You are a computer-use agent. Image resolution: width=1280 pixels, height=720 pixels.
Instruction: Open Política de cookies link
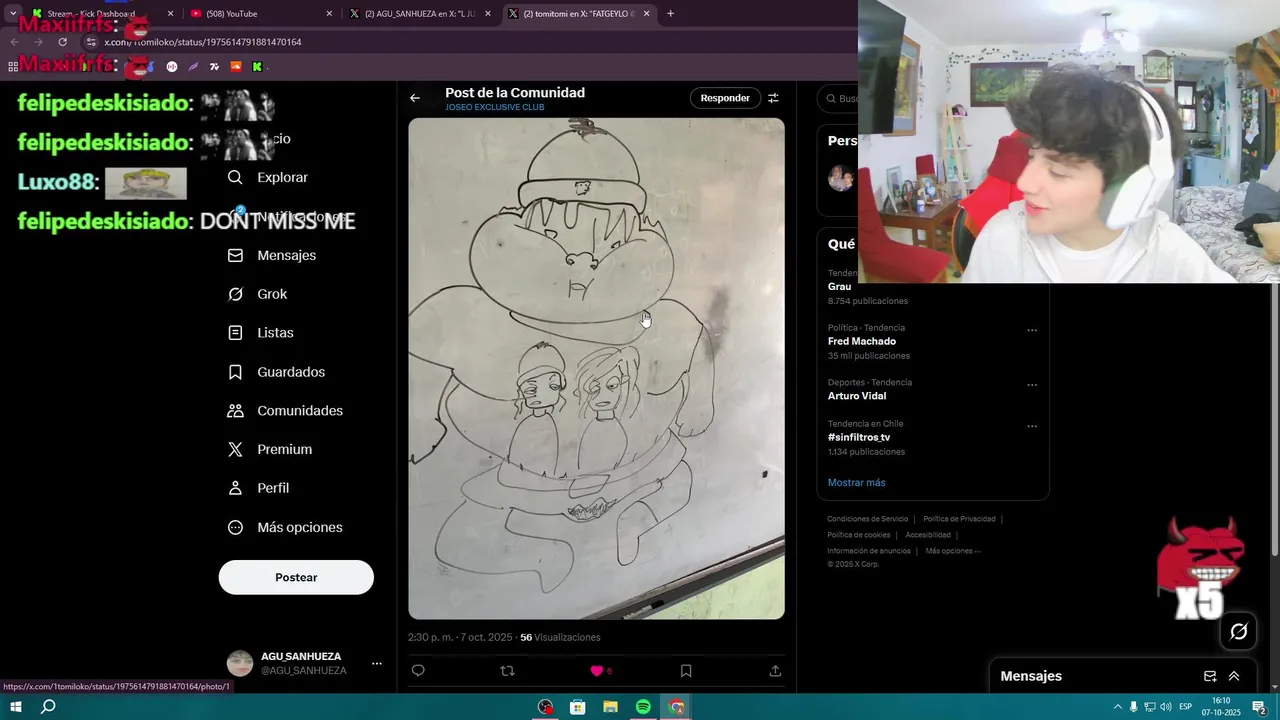(x=858, y=535)
